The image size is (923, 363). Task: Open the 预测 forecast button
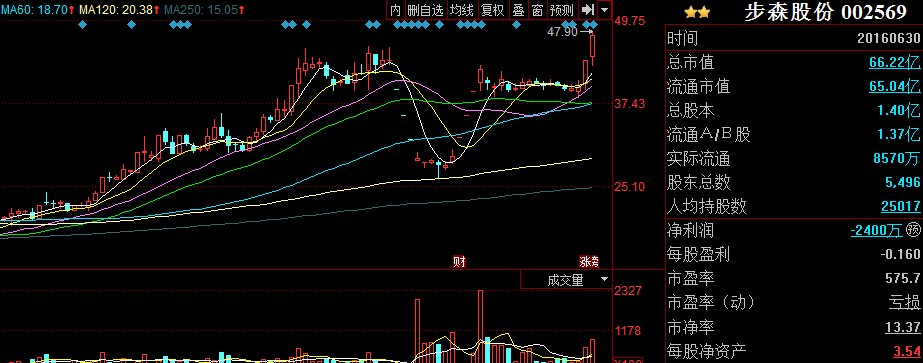click(x=562, y=10)
